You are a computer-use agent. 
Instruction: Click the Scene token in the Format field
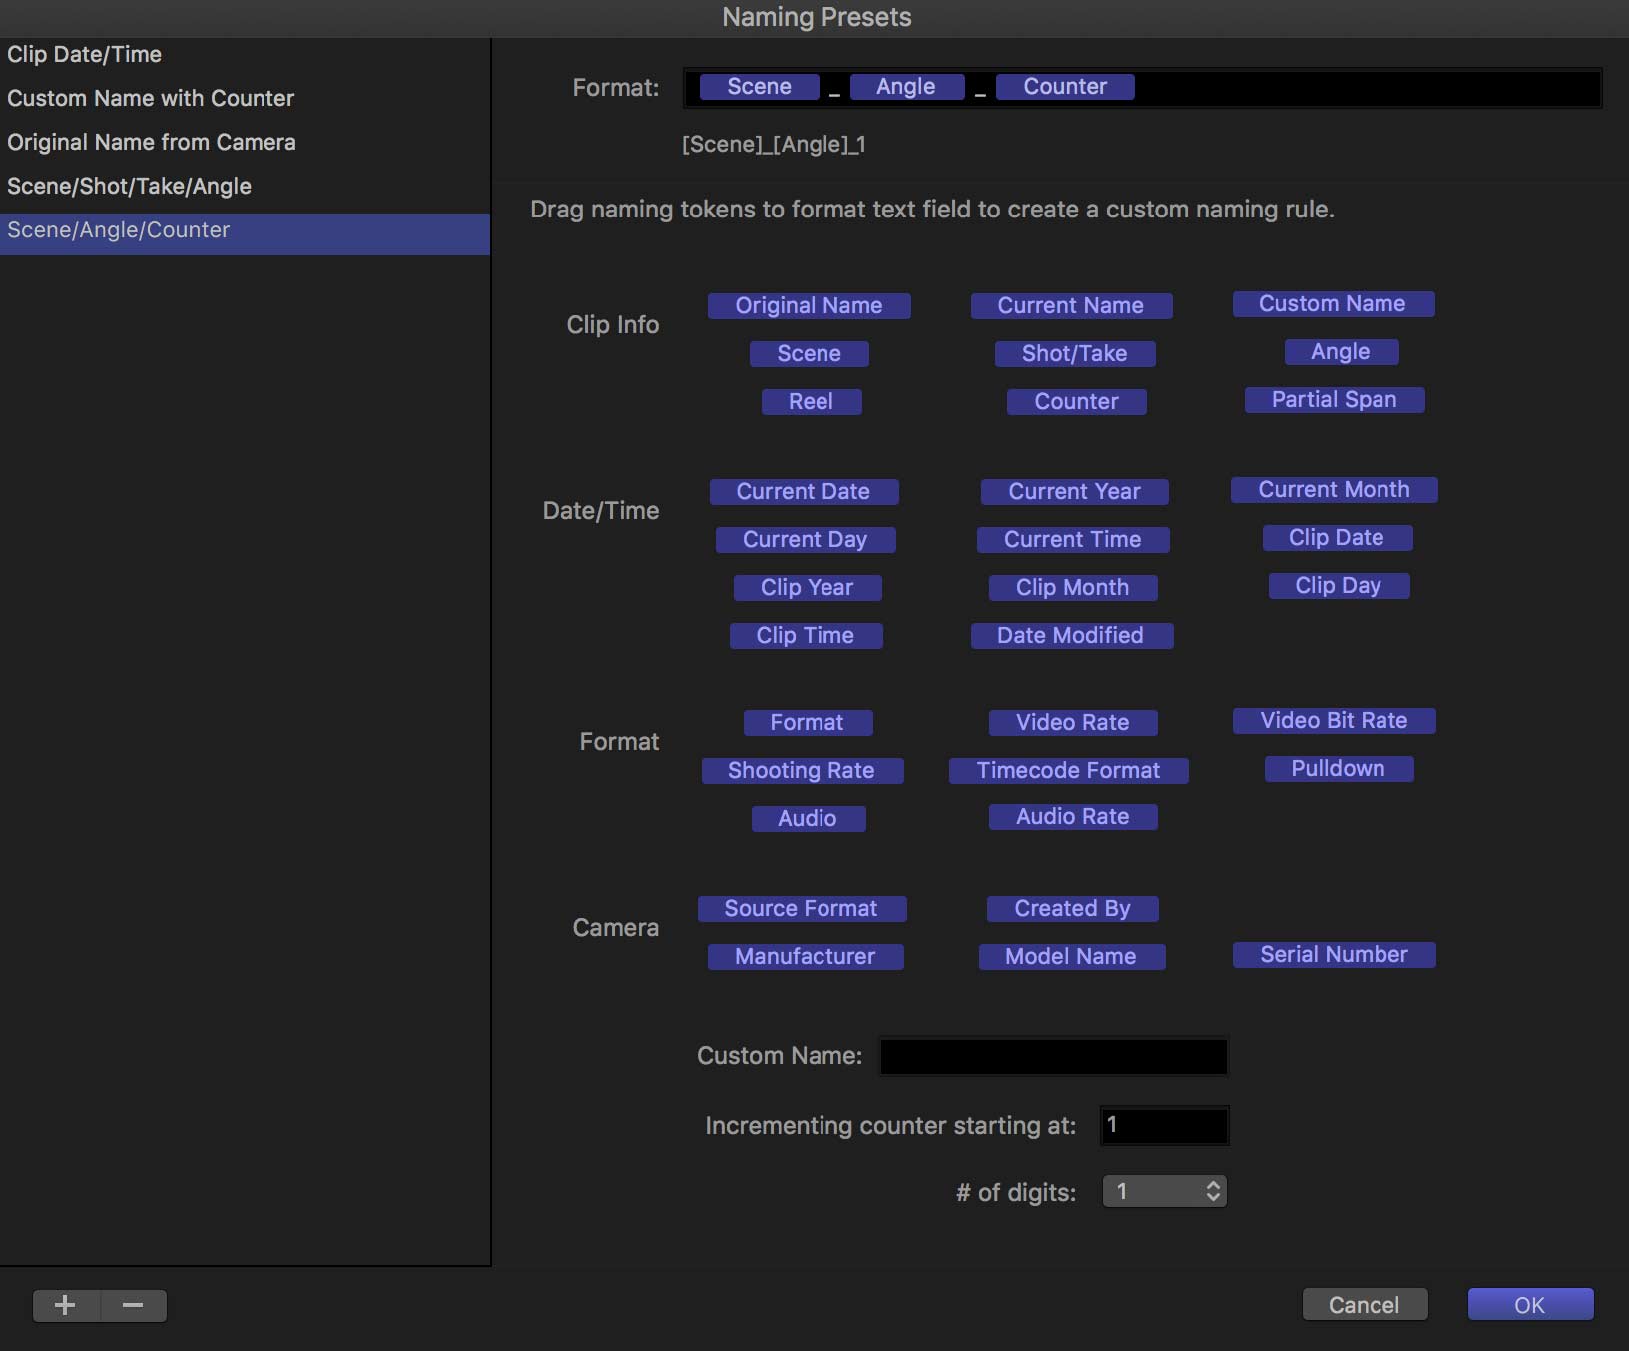(760, 87)
